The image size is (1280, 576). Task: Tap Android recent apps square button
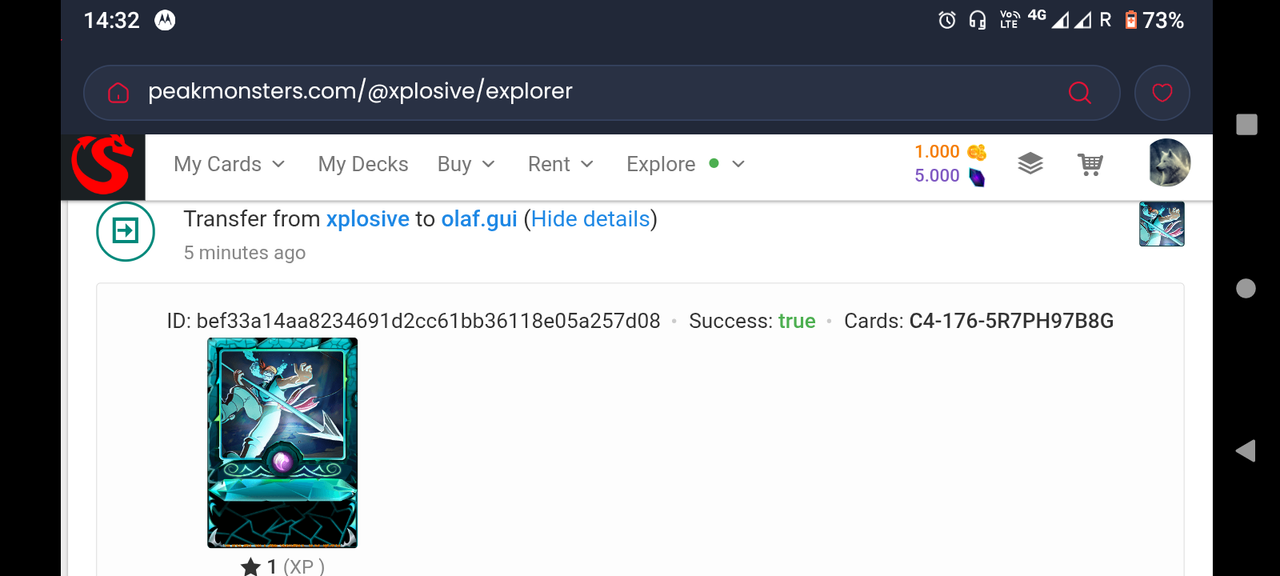pos(1246,124)
